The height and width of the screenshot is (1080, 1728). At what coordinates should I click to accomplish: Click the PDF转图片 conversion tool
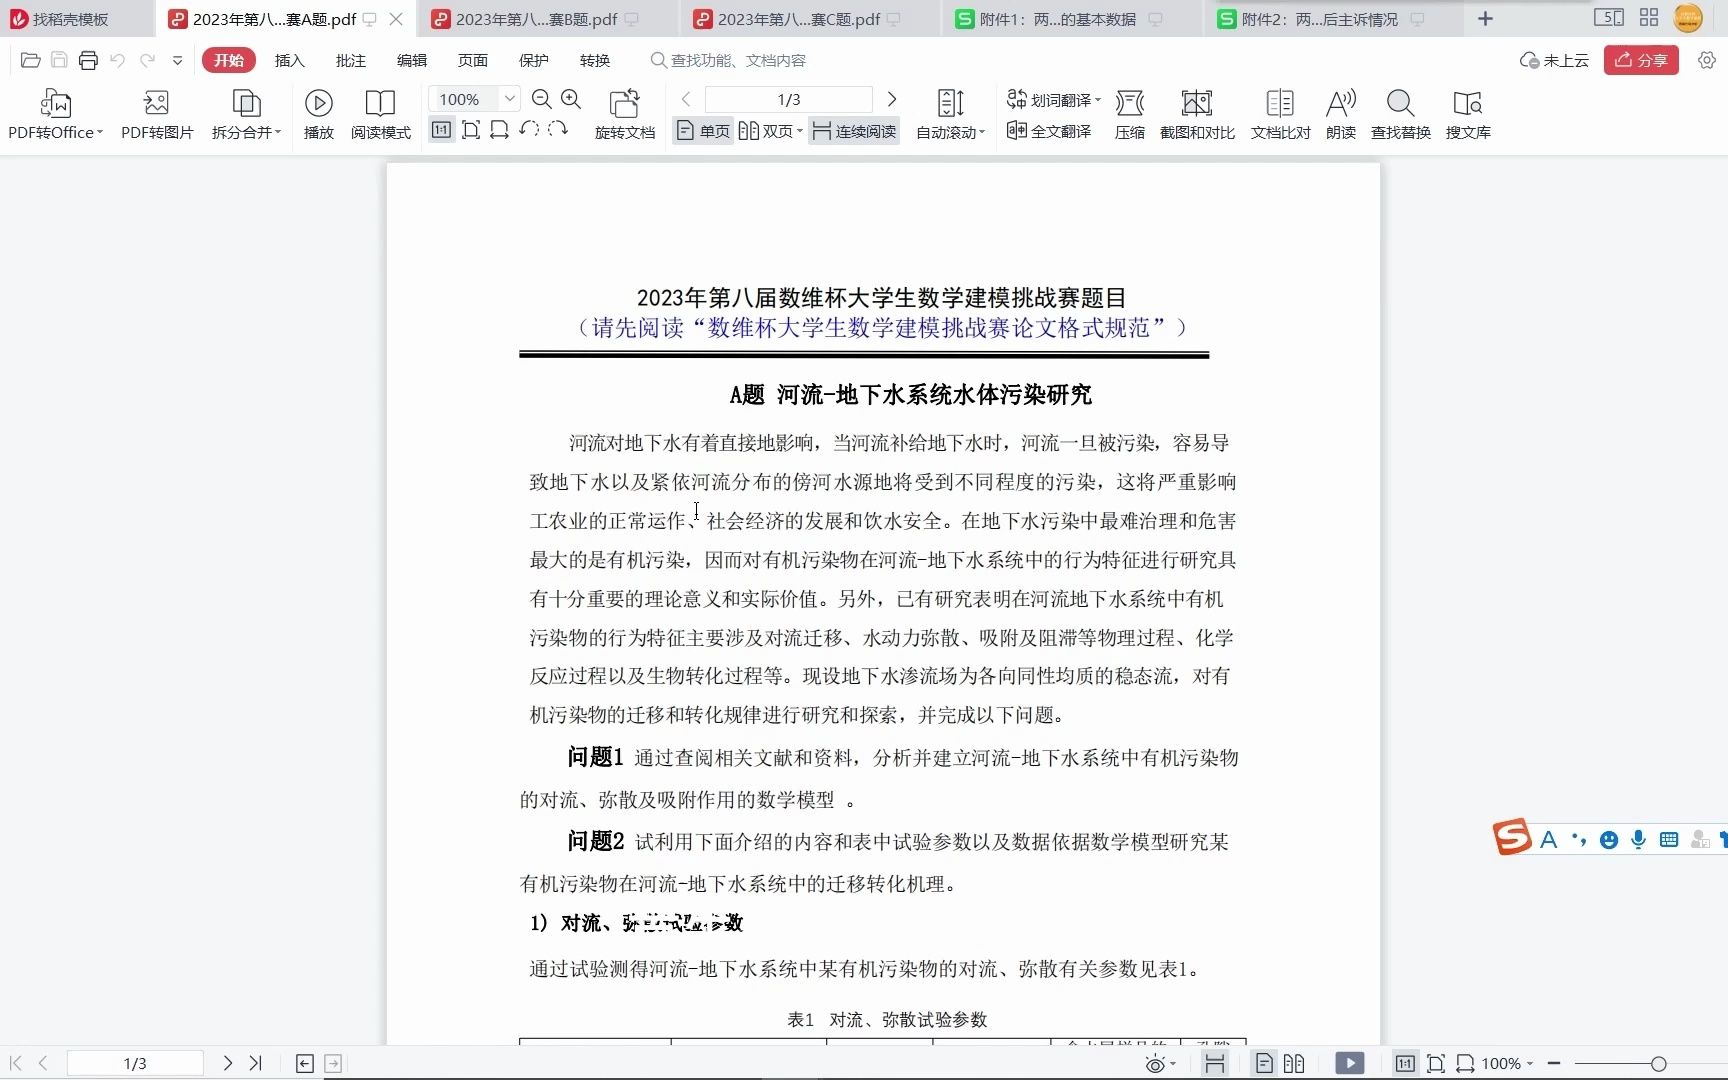click(155, 113)
